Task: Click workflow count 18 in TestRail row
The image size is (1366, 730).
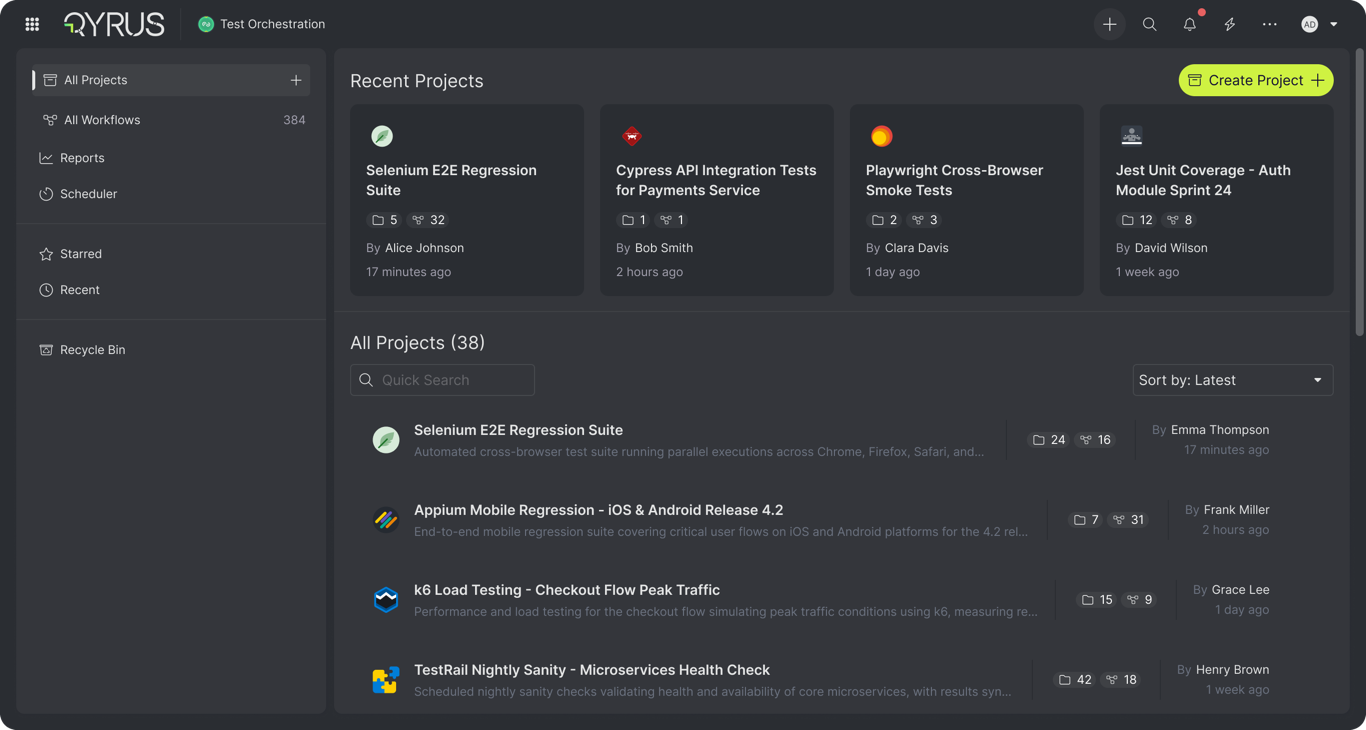Action: point(1121,680)
